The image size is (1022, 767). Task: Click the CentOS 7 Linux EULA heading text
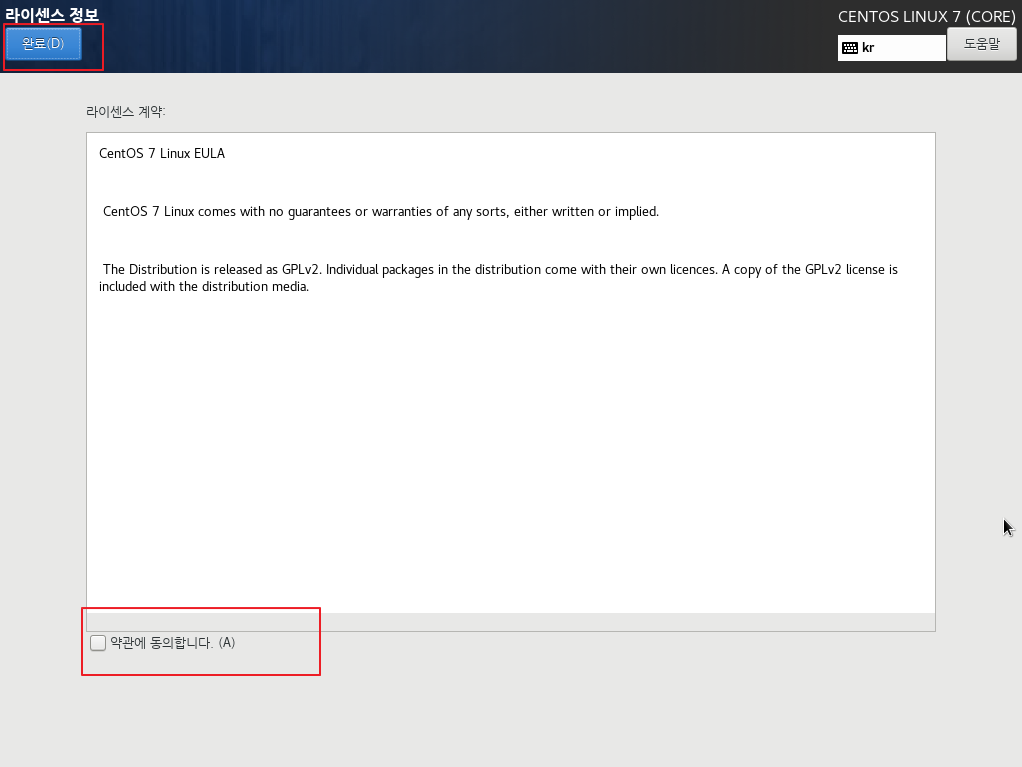(162, 153)
